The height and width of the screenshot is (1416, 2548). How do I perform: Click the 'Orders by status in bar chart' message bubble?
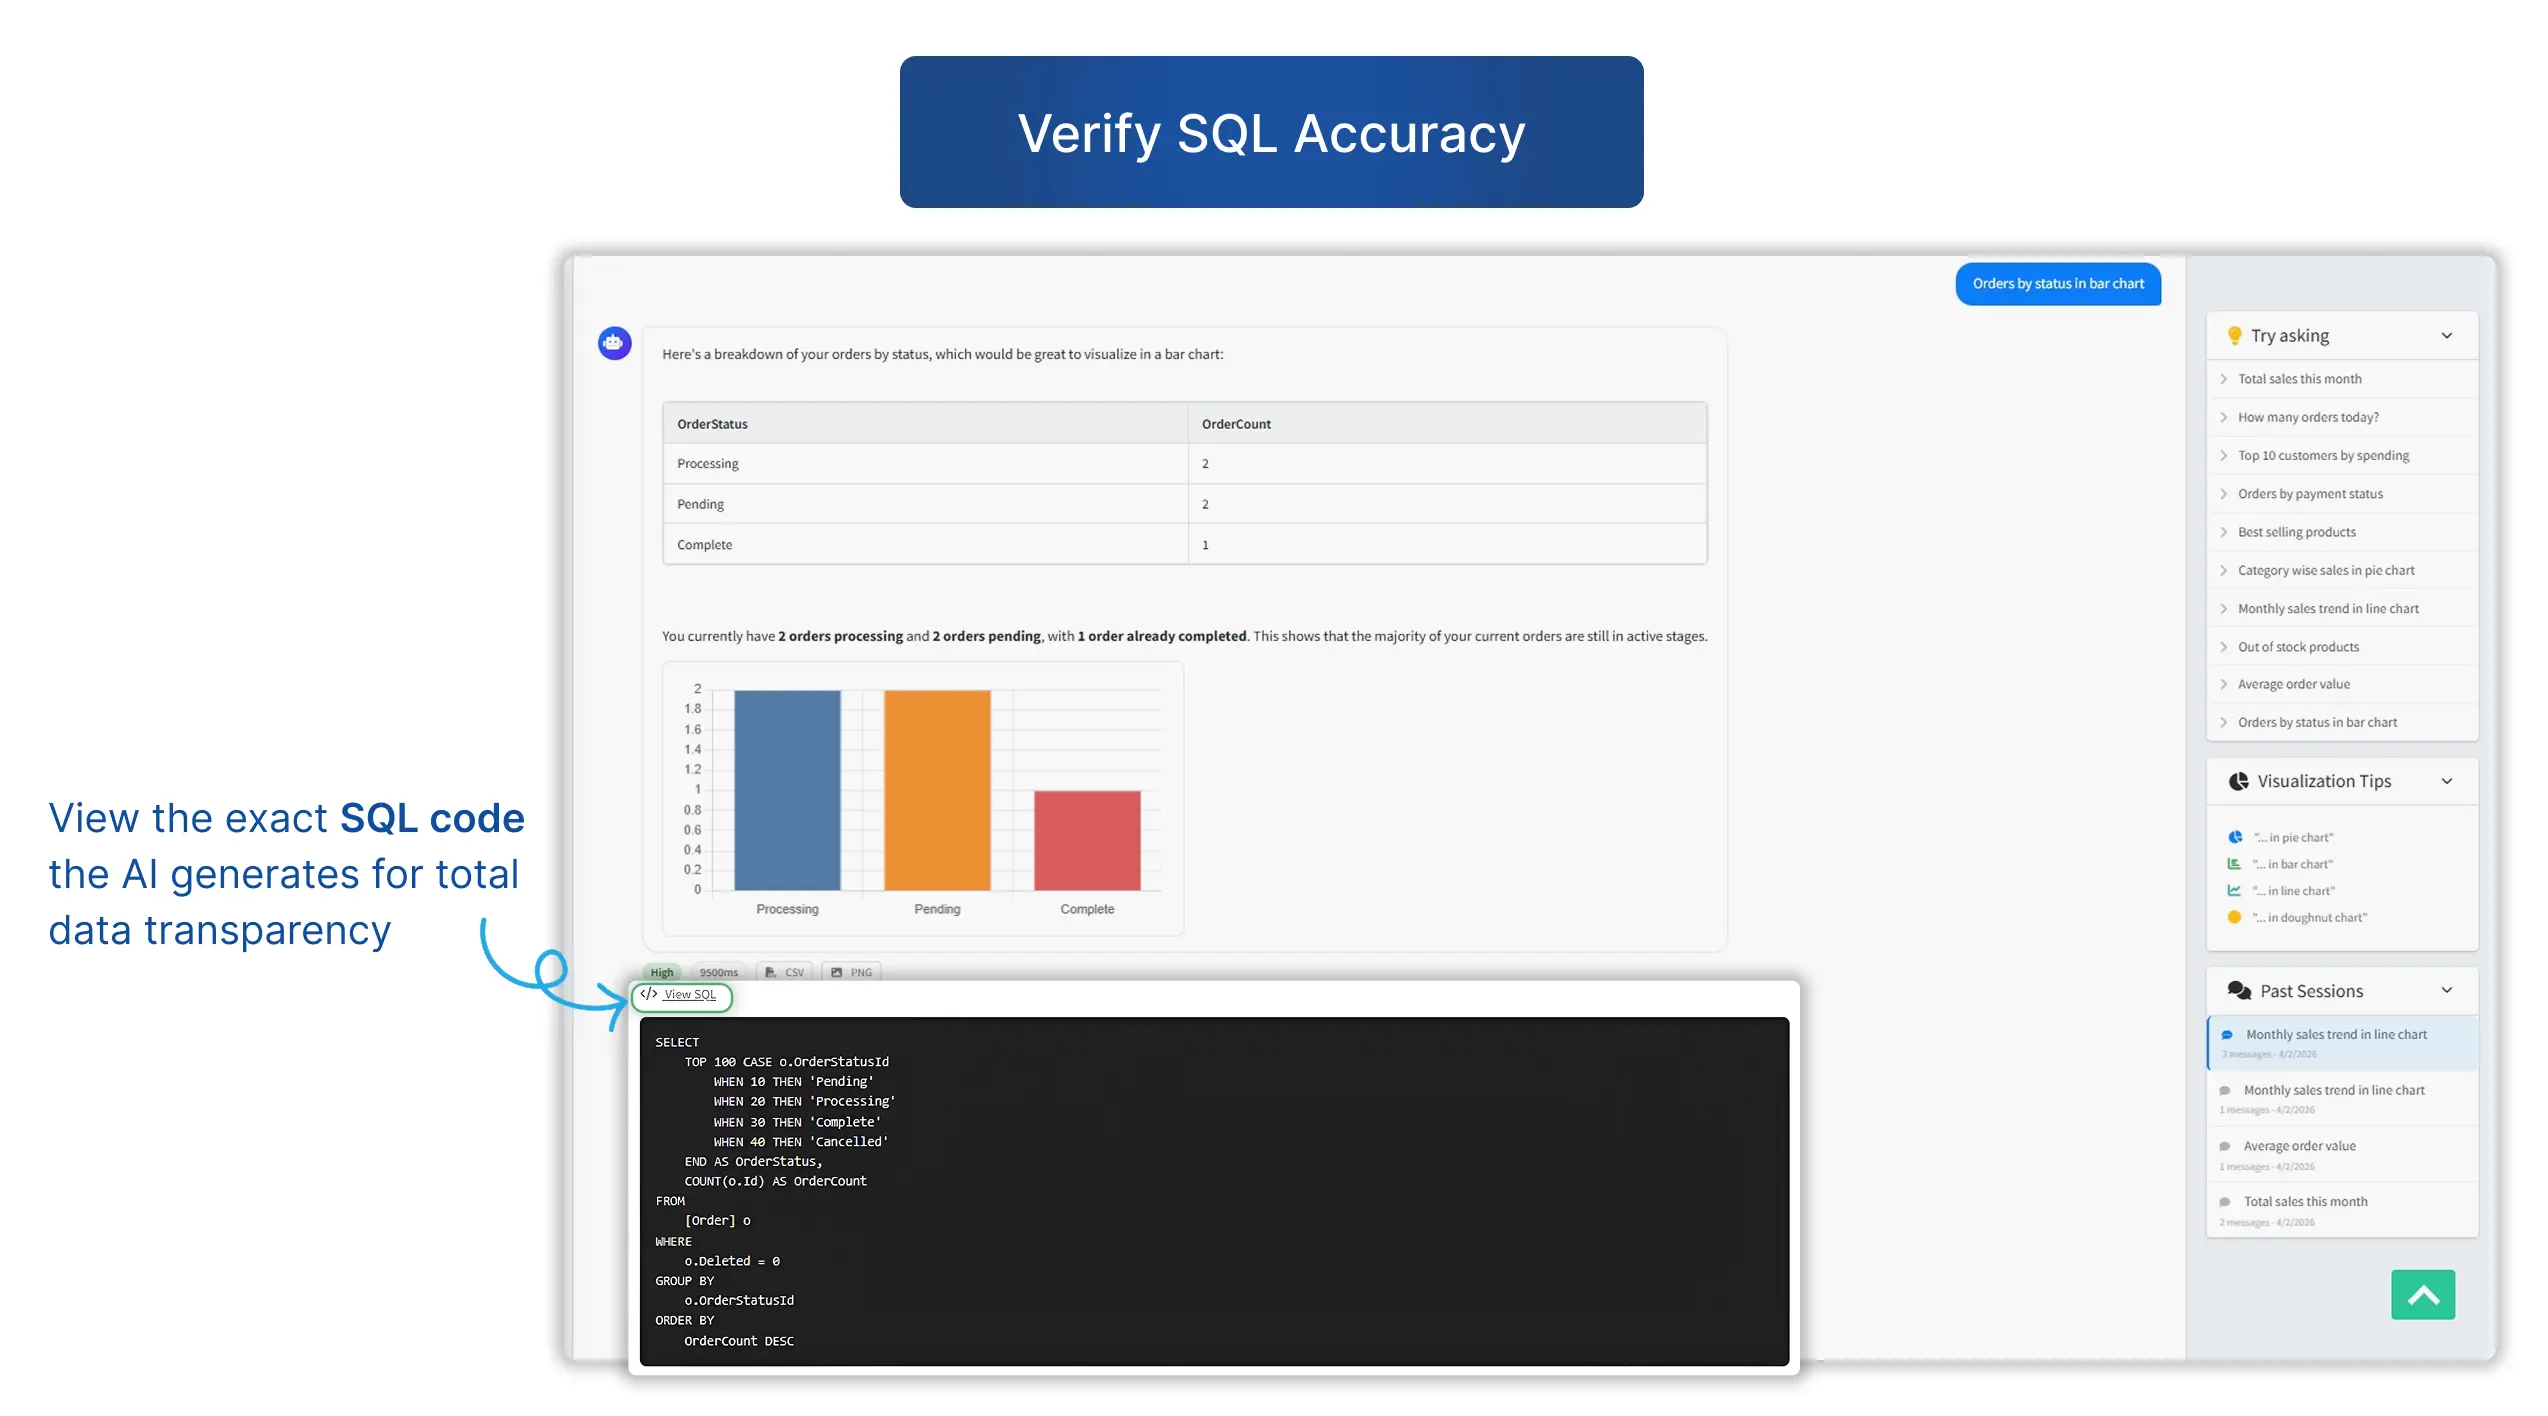pos(2058,284)
